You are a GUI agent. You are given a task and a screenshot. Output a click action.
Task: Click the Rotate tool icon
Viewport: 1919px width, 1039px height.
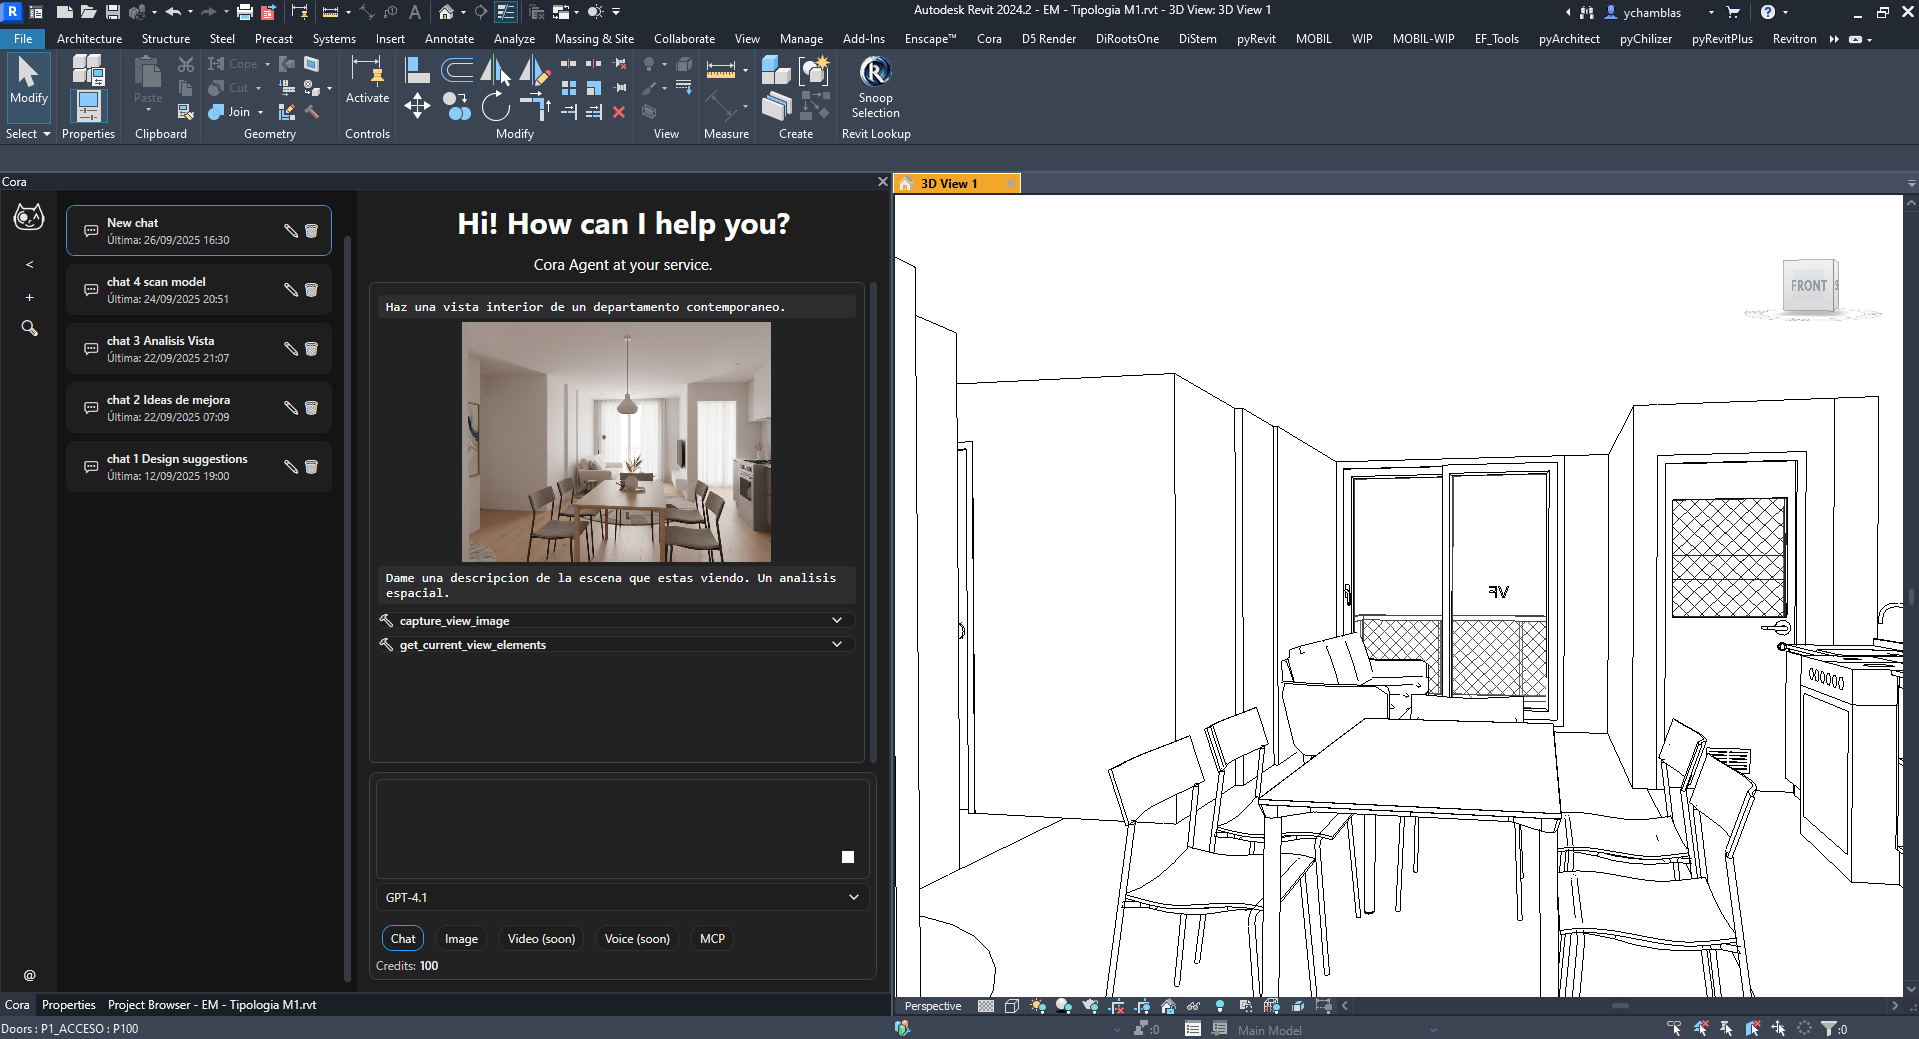[495, 106]
